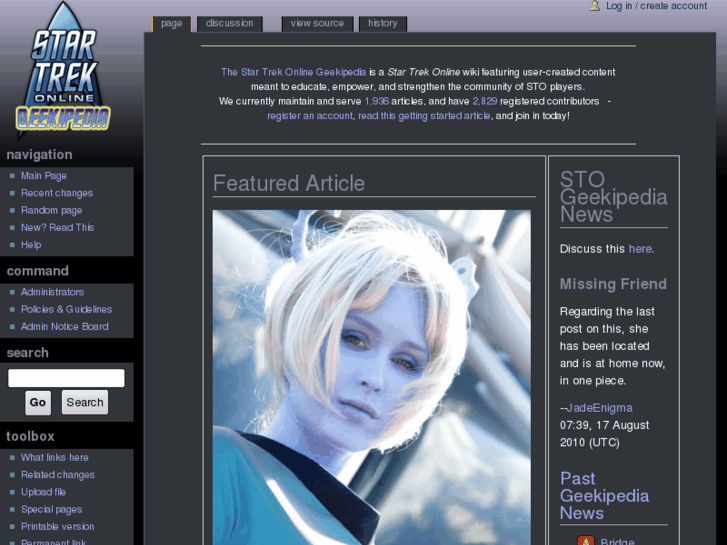Click the toolbox sidebar heading
The height and width of the screenshot is (545, 727).
point(30,436)
